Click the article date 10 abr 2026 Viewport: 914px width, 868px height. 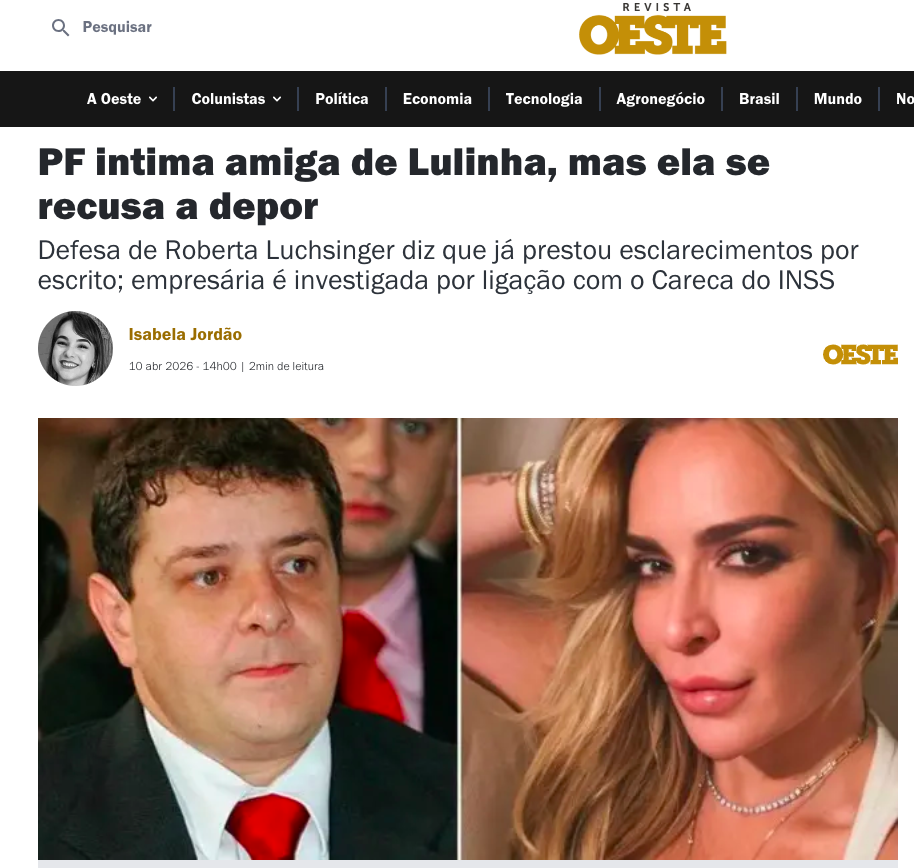pyautogui.click(x=160, y=366)
